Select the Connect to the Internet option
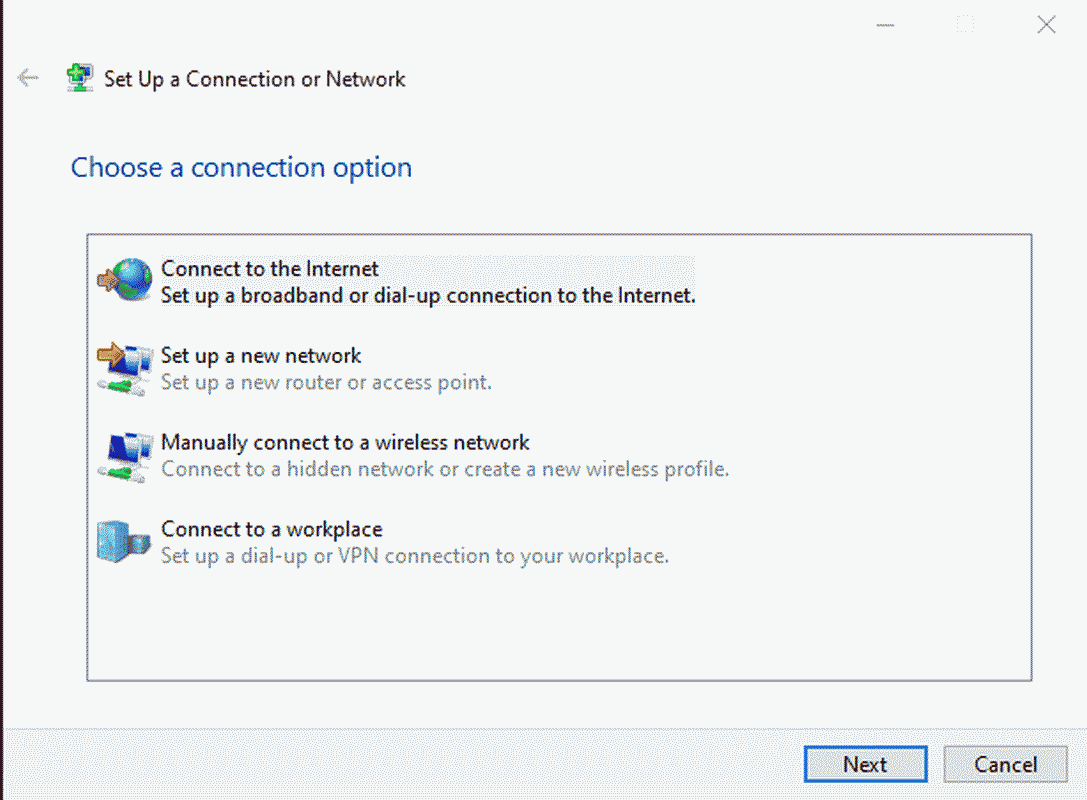This screenshot has height=800, width=1087. (x=428, y=281)
